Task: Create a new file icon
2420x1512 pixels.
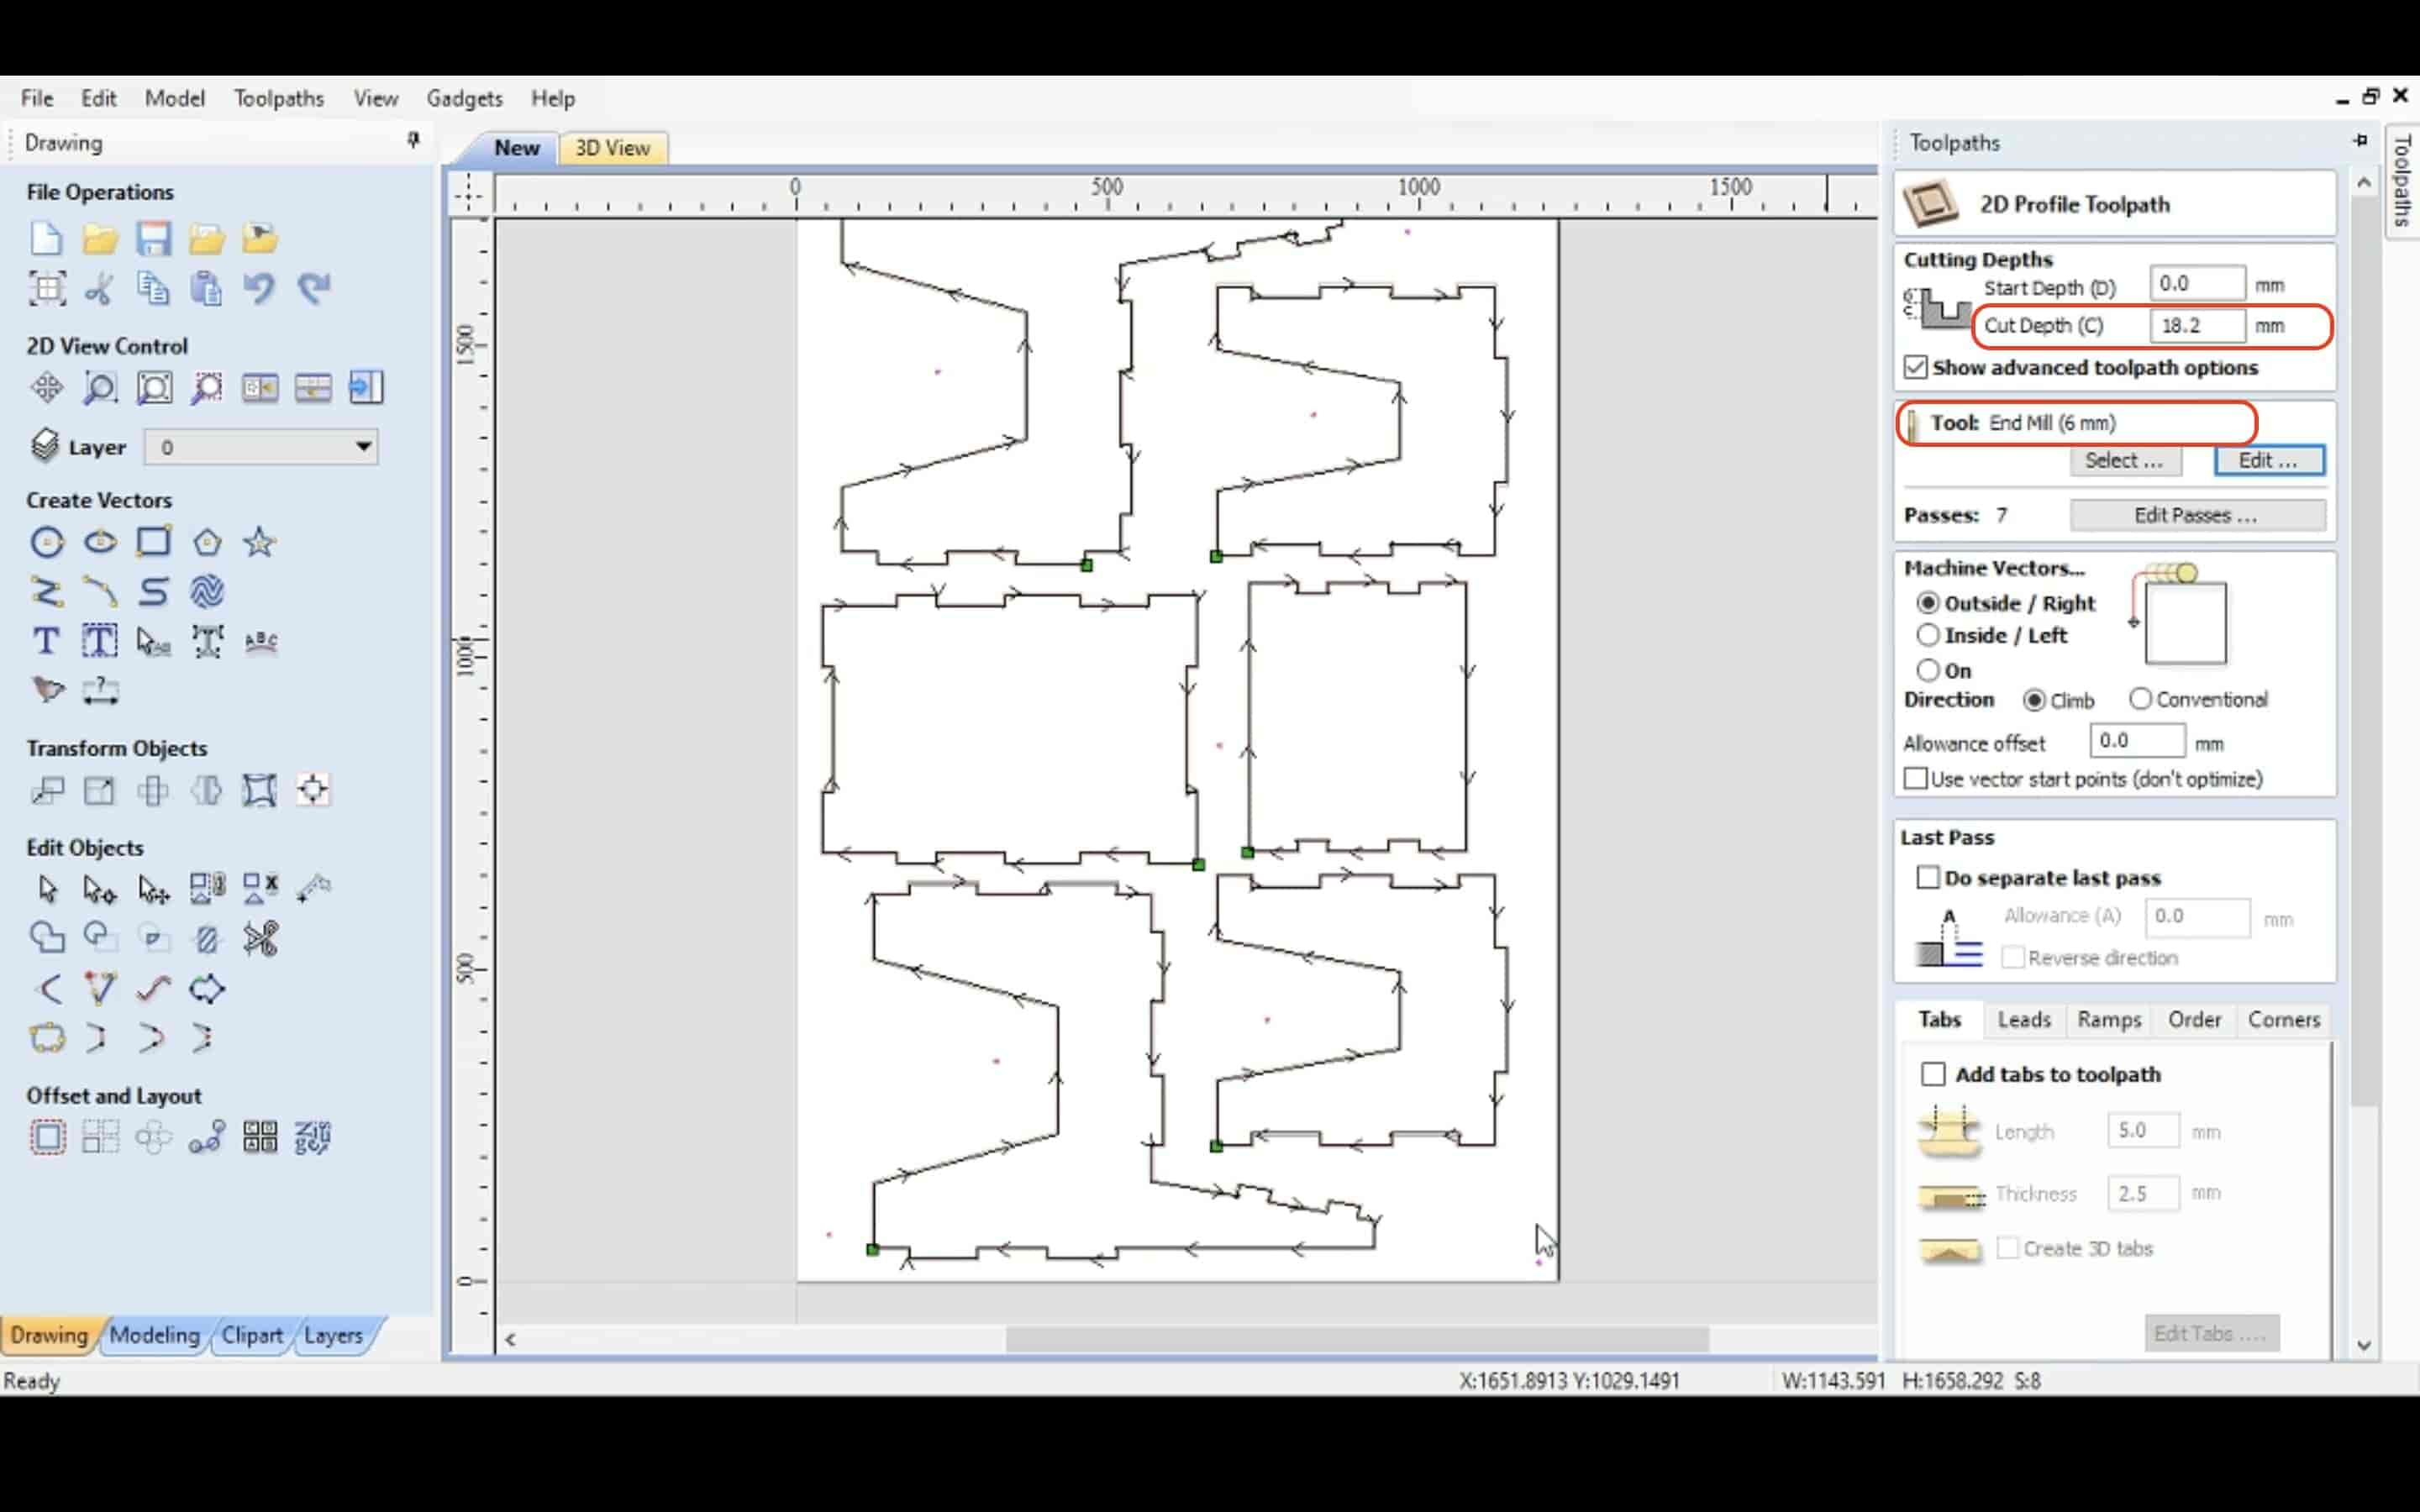Action: coord(46,239)
